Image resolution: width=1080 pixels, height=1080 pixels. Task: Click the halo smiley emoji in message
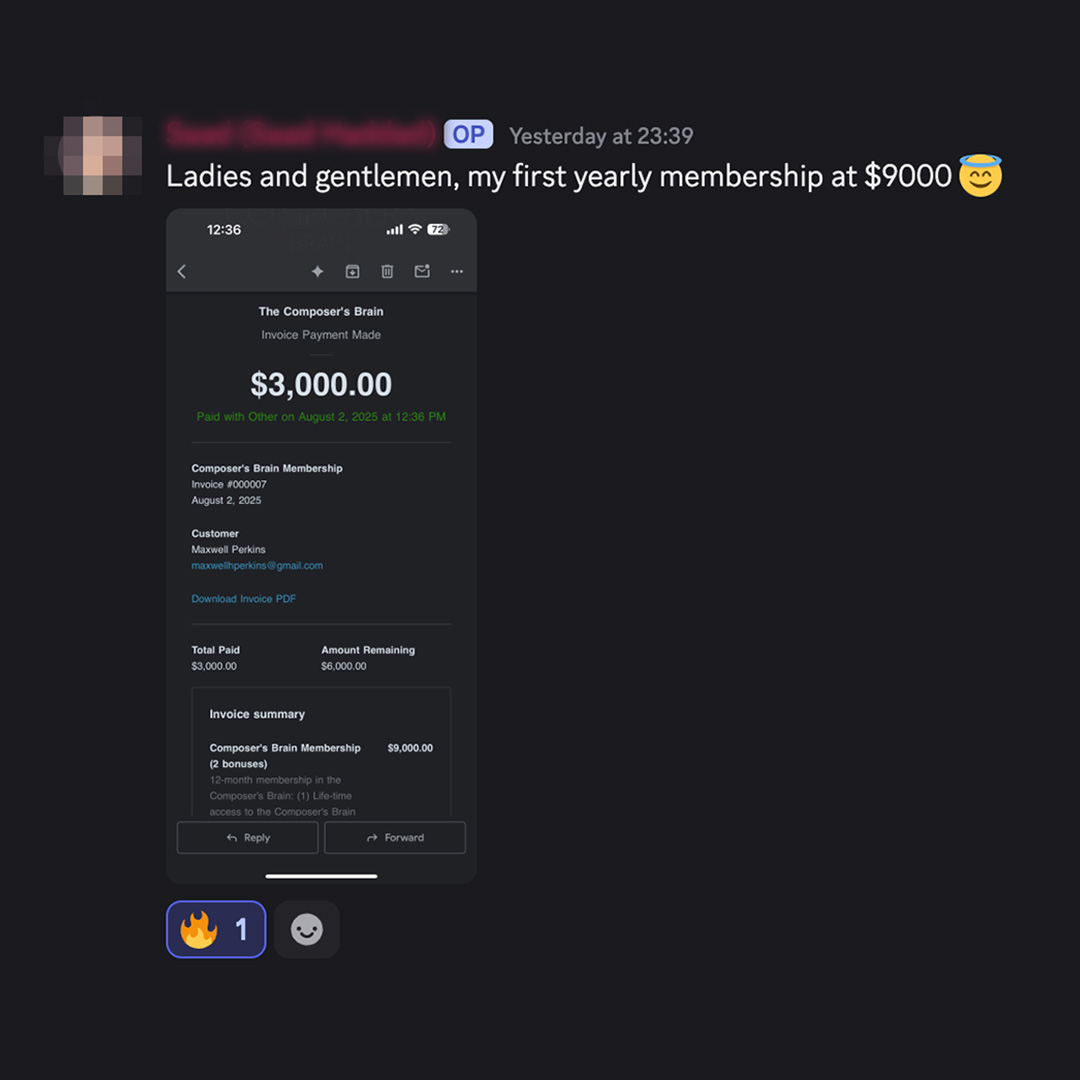point(980,176)
